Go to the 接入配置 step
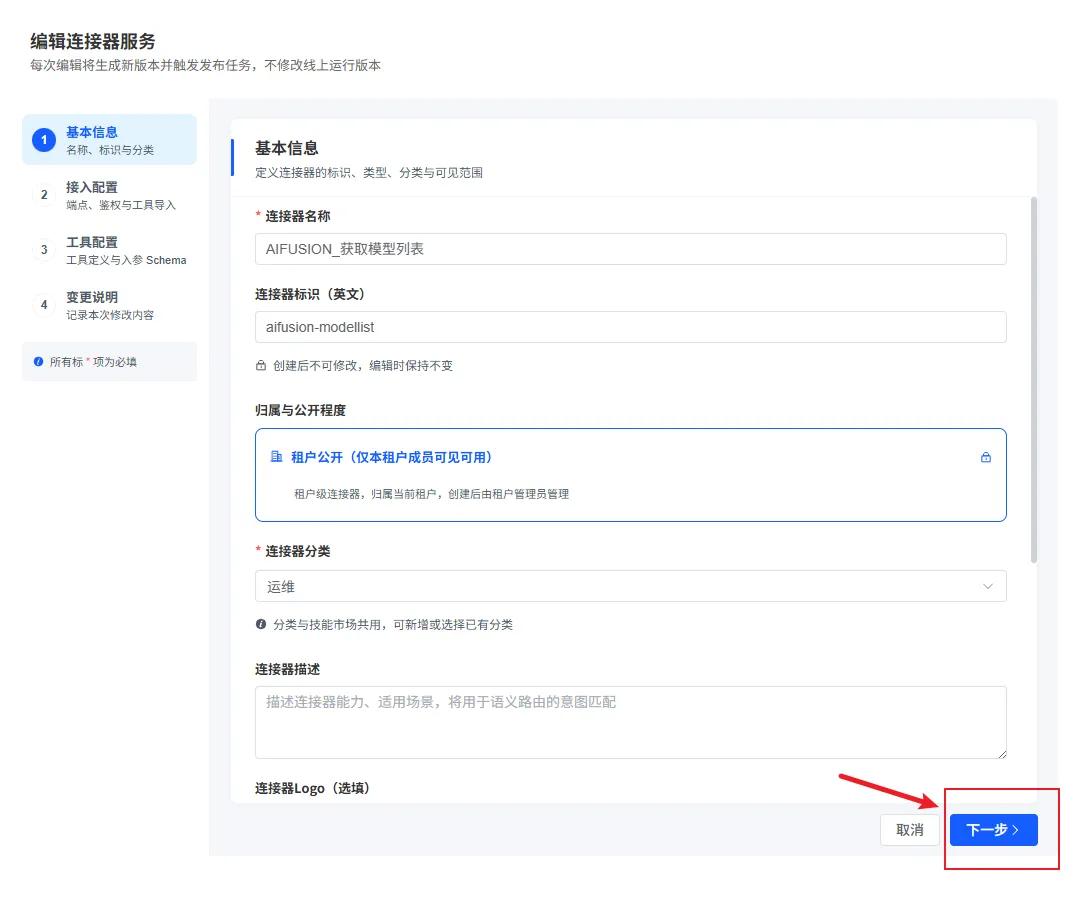This screenshot has width=1074, height=909. coord(110,195)
